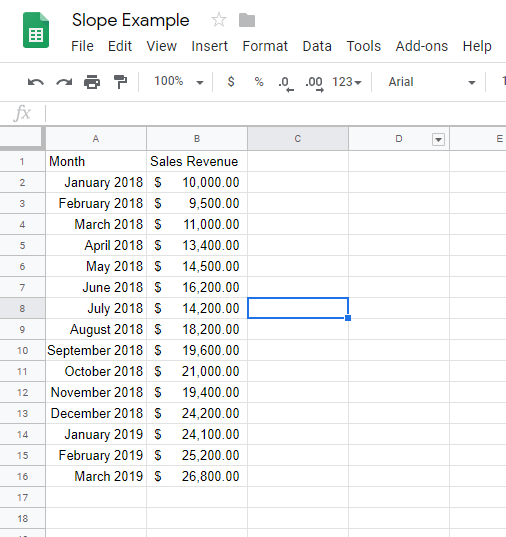Image resolution: width=506 pixels, height=537 pixels.
Task: Star the Slope Example document
Action: (x=219, y=20)
